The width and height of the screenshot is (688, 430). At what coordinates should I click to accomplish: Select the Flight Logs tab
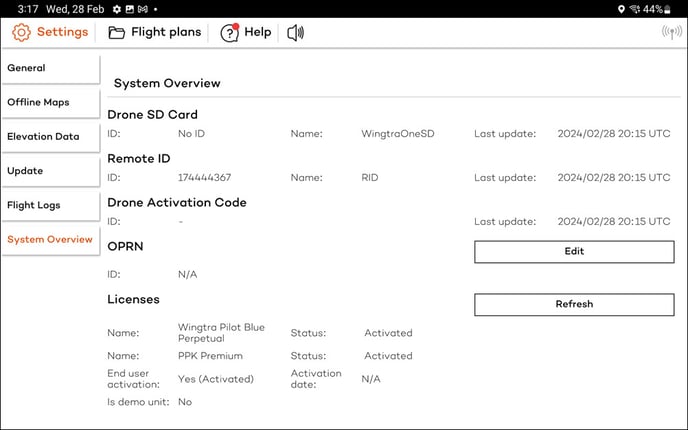(51, 205)
